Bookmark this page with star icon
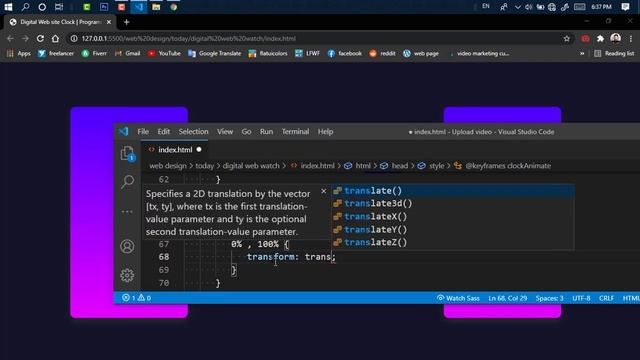Screen dimensions: 640x360 [567, 38]
